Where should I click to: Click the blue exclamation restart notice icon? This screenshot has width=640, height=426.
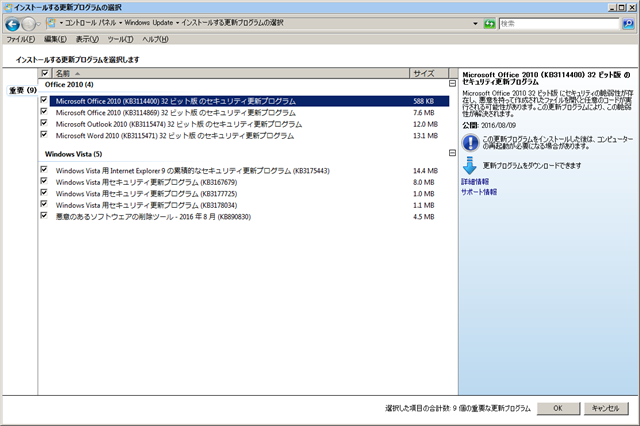pos(470,143)
